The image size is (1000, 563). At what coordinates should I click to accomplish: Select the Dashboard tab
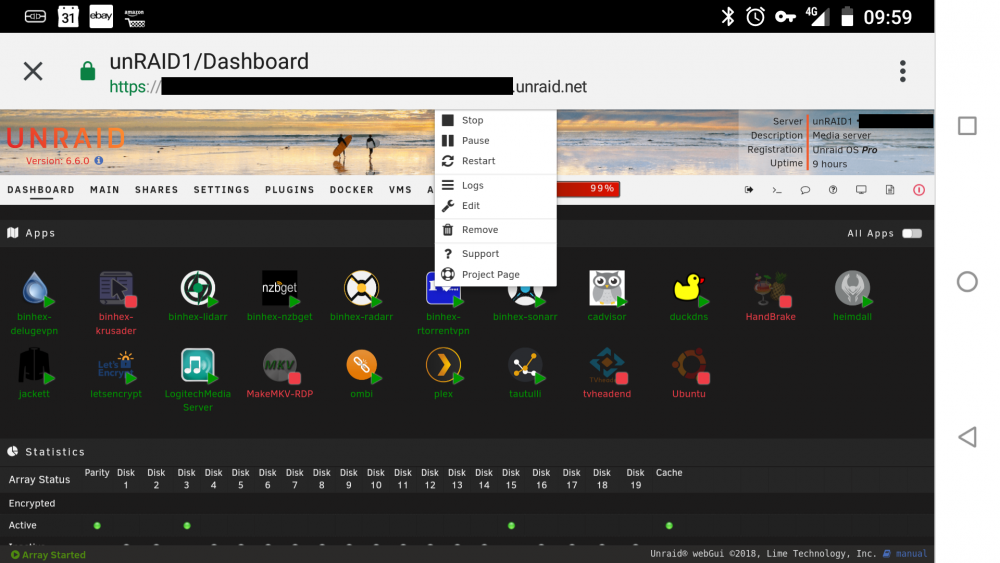tap(41, 190)
